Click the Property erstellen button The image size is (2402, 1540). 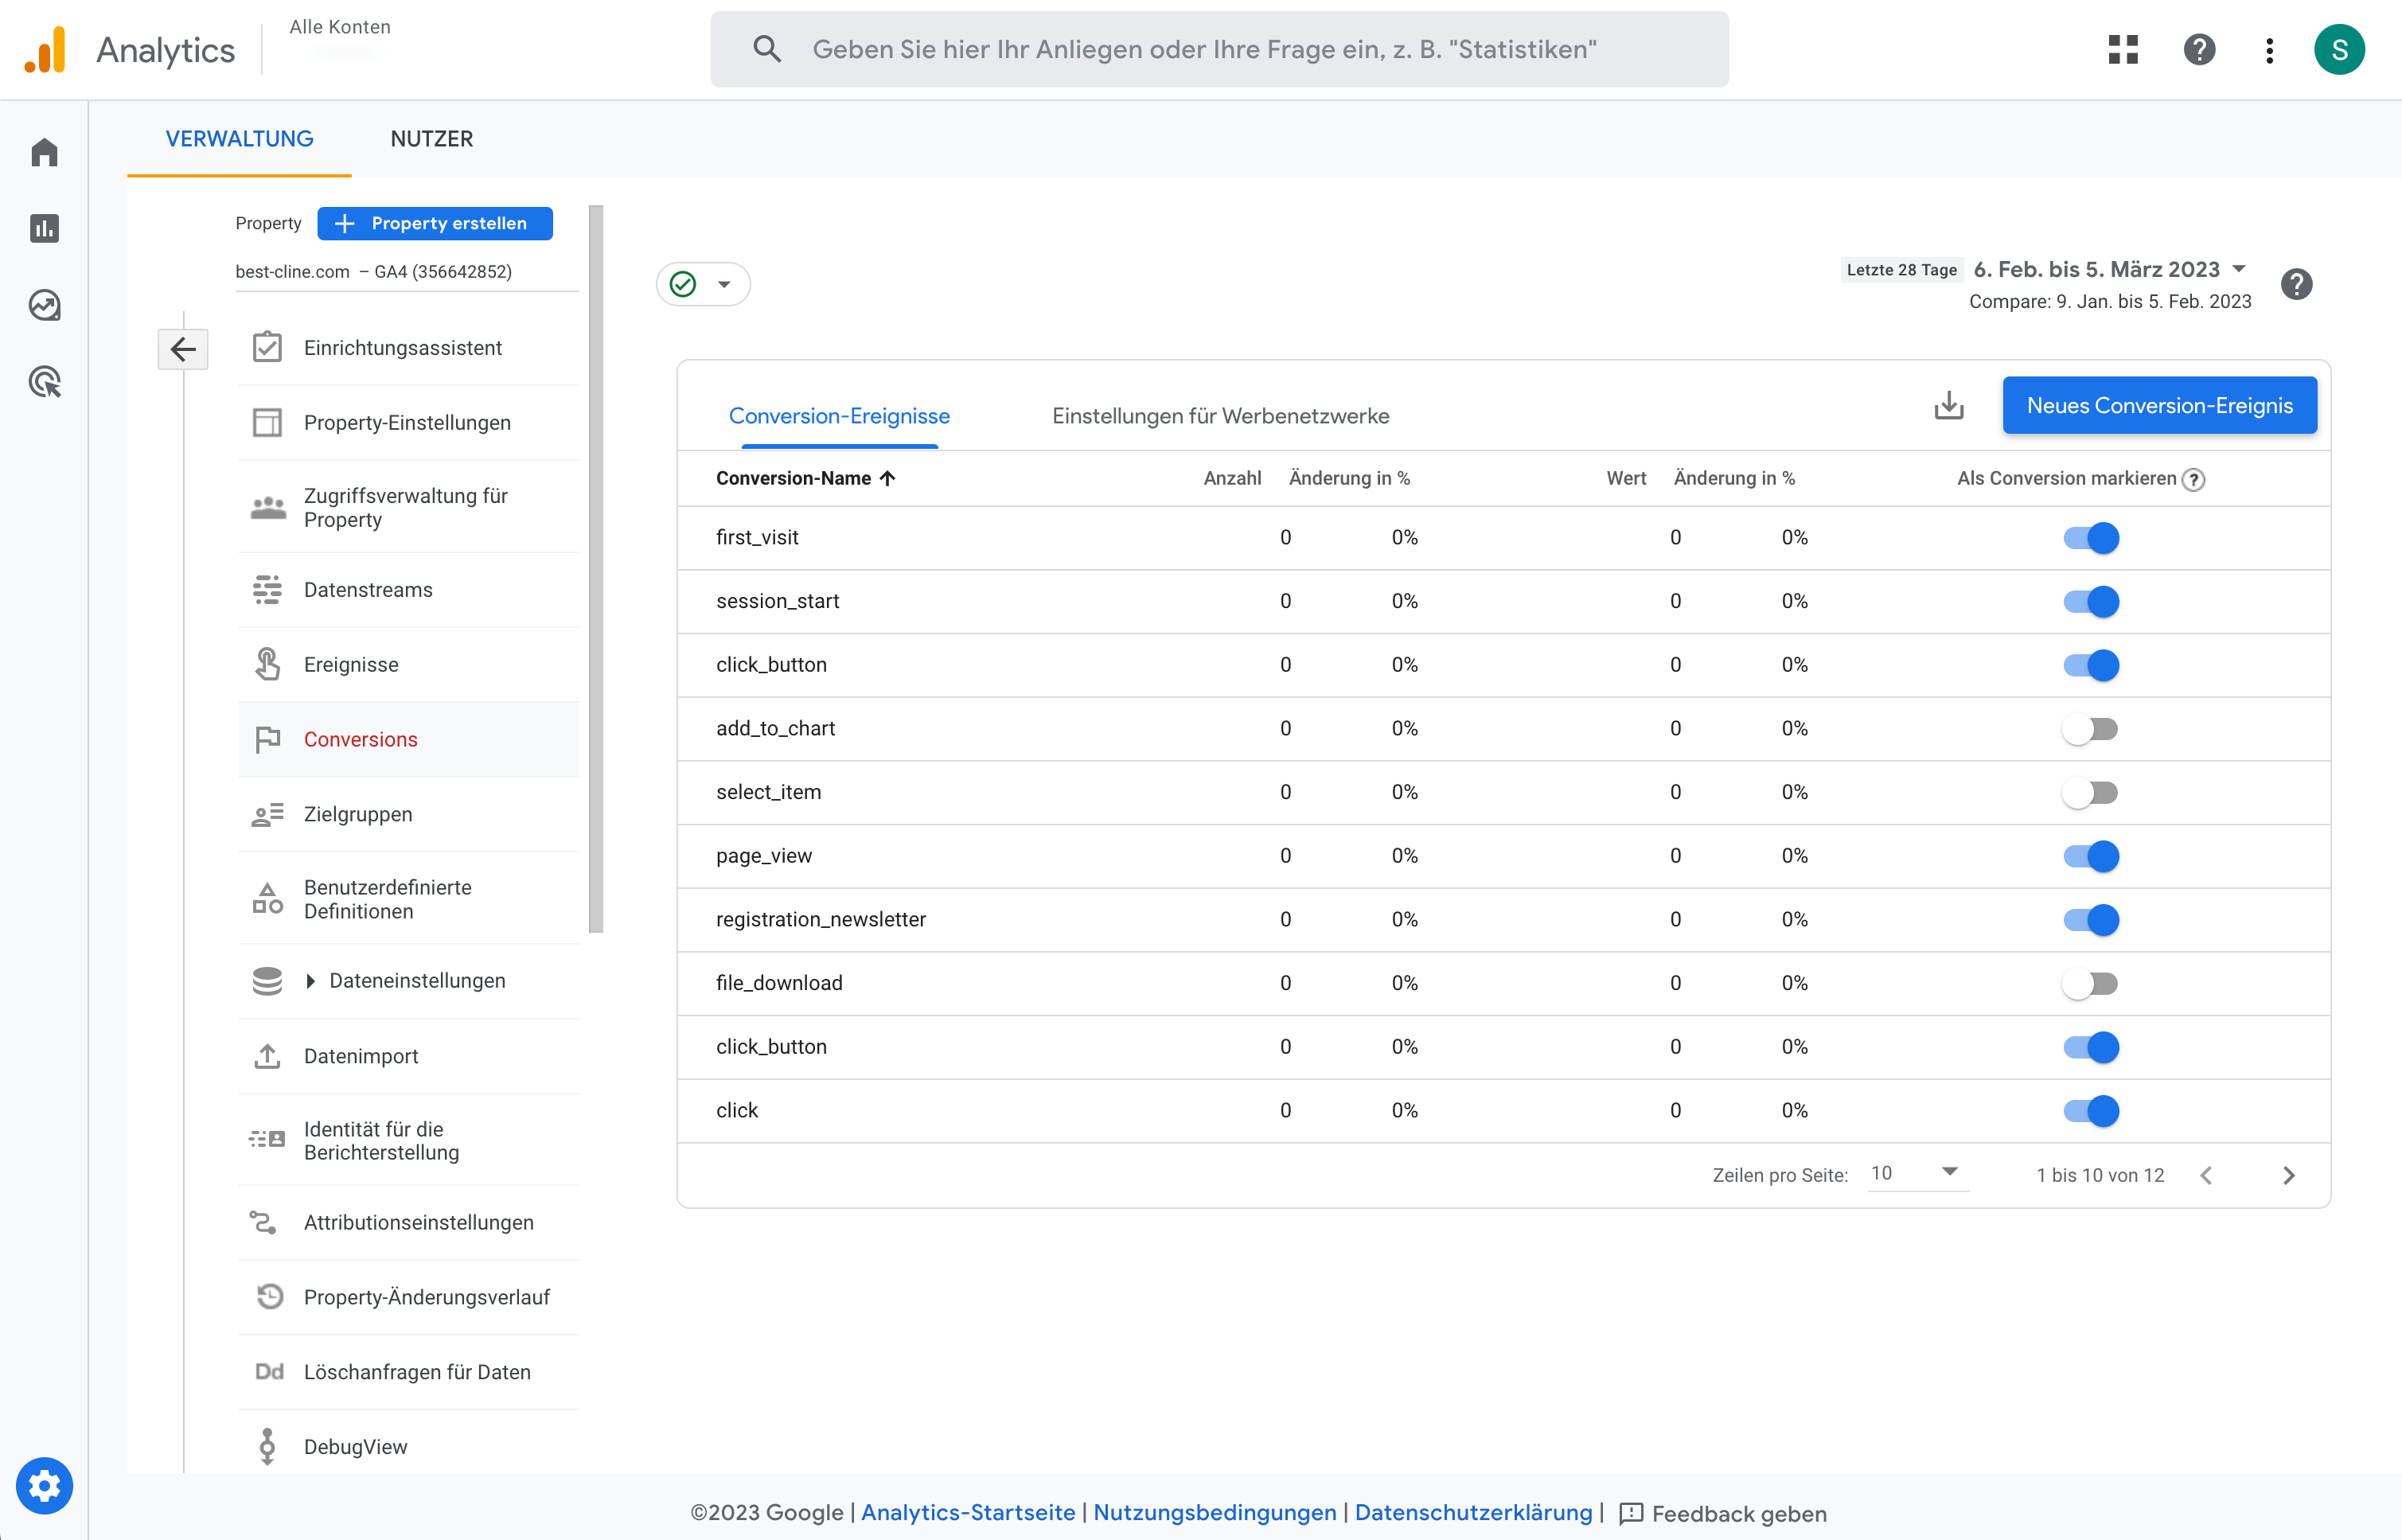point(435,223)
